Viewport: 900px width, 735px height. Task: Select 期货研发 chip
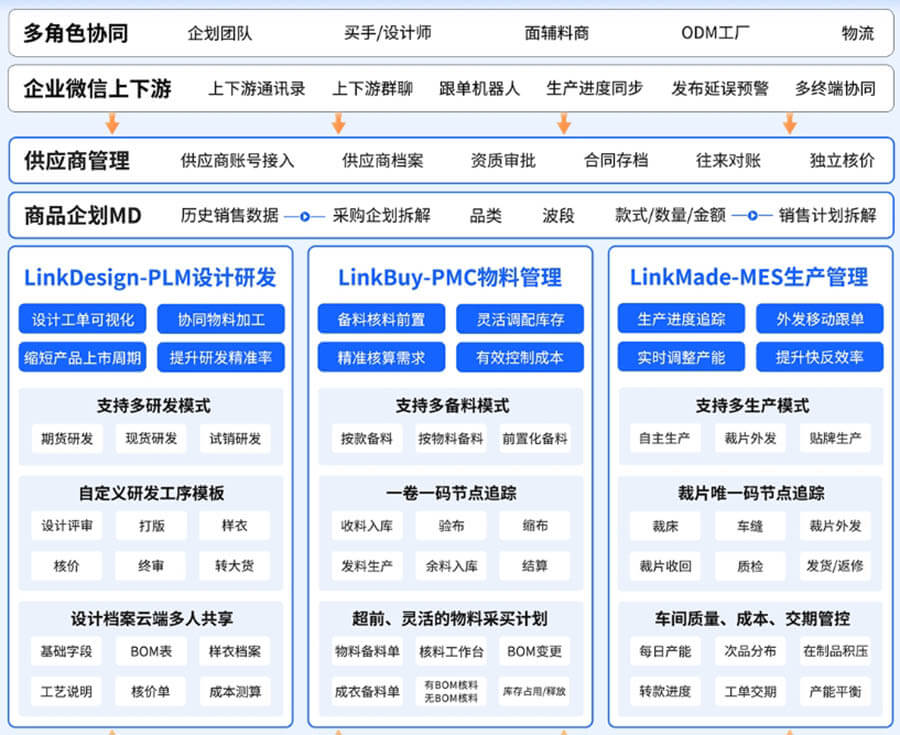67,439
